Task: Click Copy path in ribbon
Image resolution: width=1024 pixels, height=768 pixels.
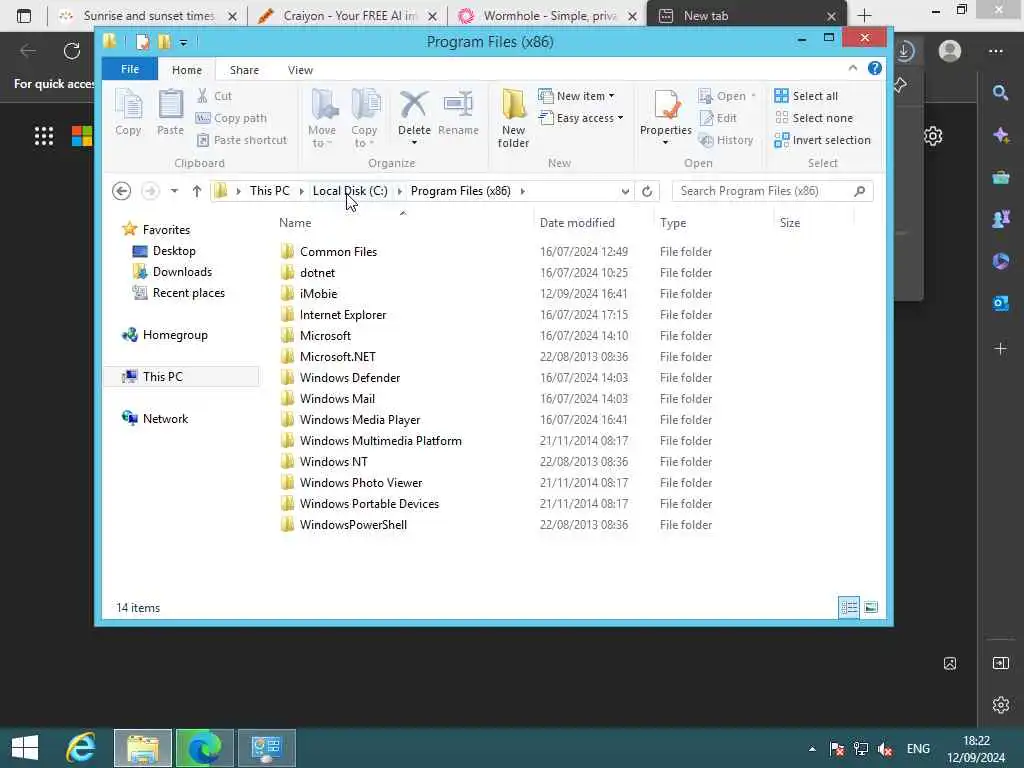Action: [x=231, y=118]
